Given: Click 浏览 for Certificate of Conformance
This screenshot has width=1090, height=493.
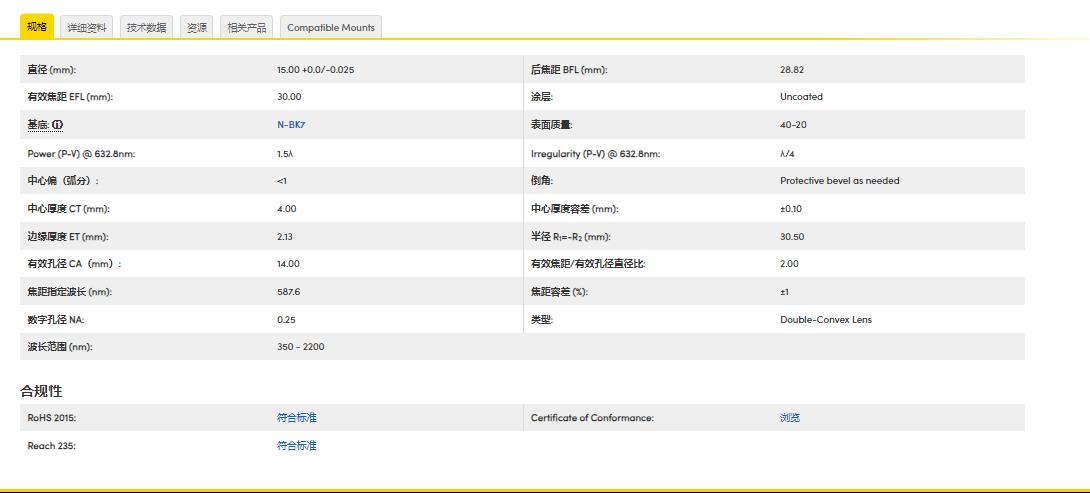Looking at the screenshot, I should (x=790, y=418).
